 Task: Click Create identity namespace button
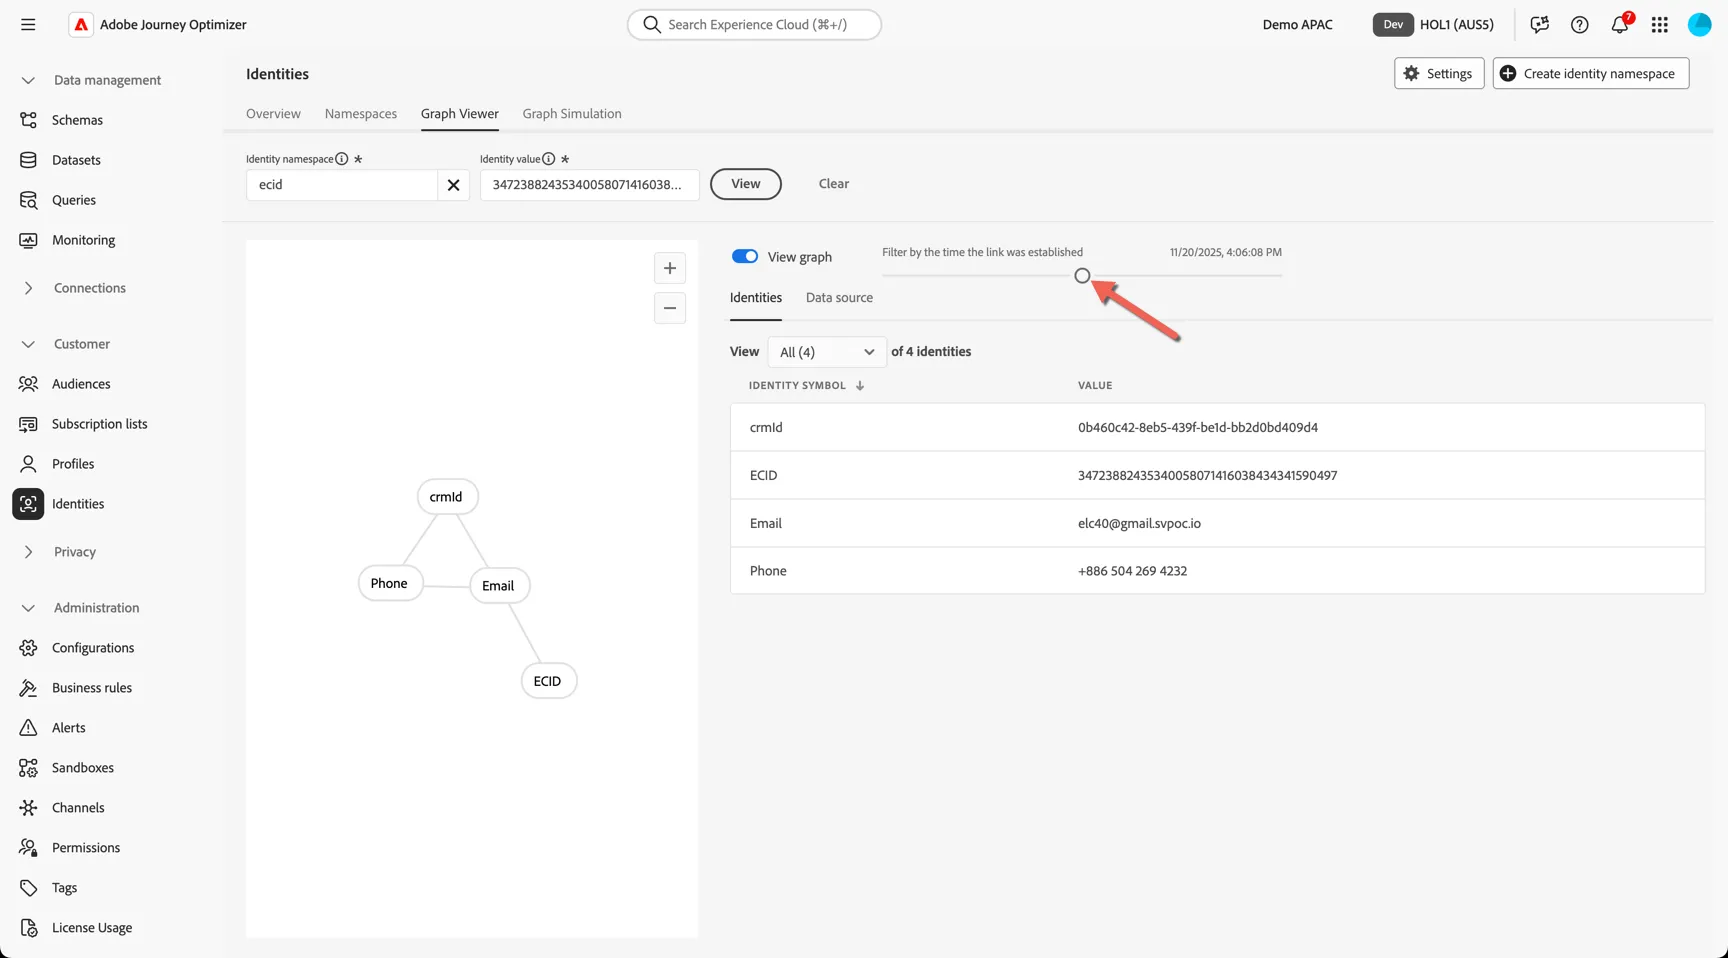tap(1591, 73)
